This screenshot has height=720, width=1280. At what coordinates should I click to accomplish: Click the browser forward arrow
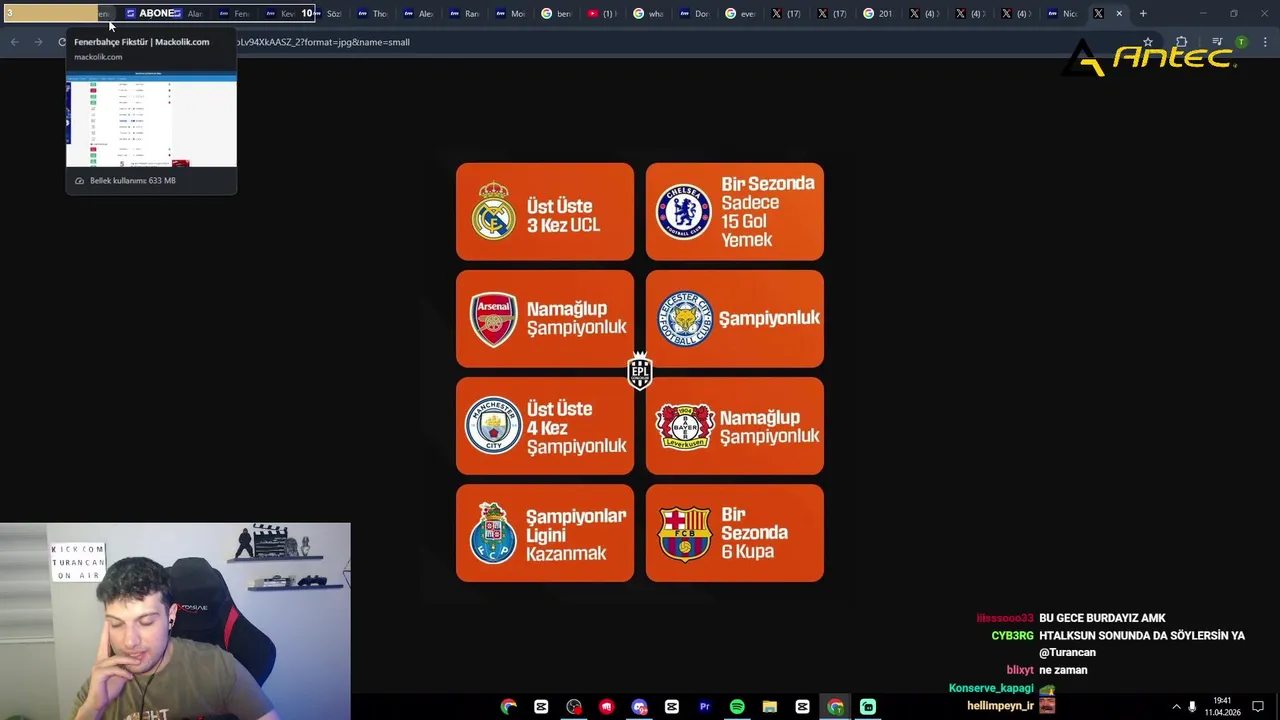[38, 42]
